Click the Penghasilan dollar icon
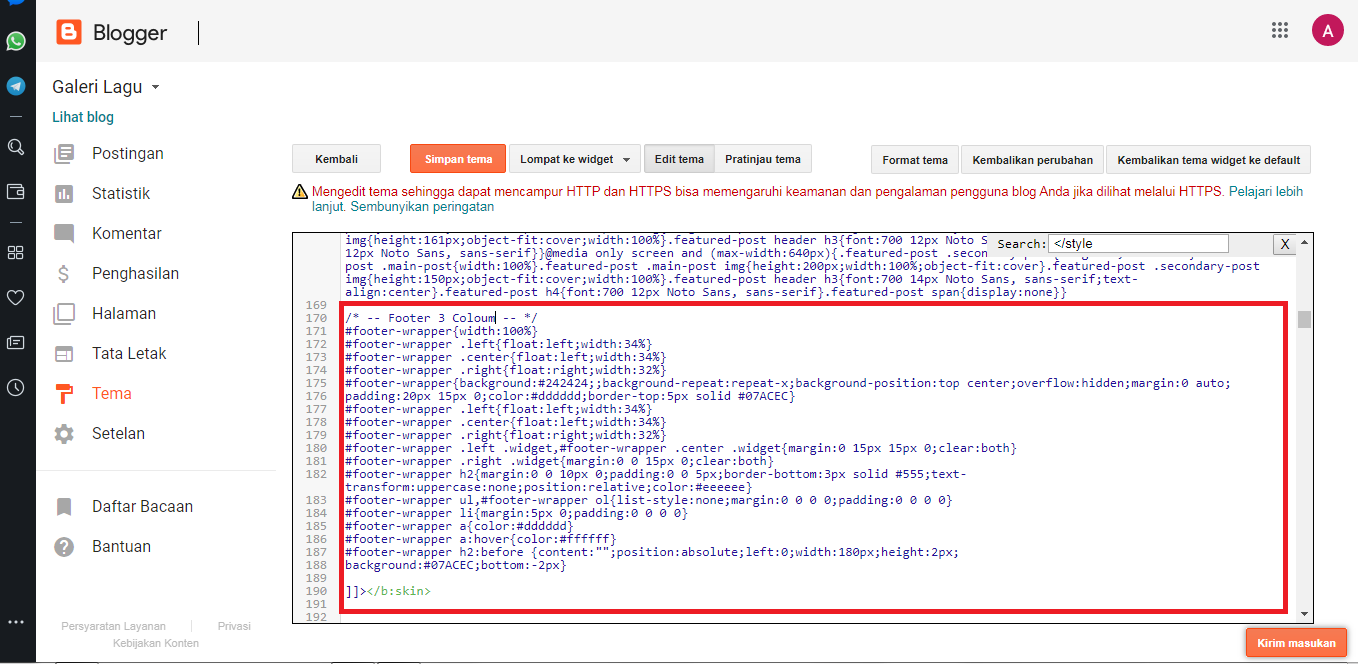This screenshot has height=666, width=1358. click(x=64, y=273)
